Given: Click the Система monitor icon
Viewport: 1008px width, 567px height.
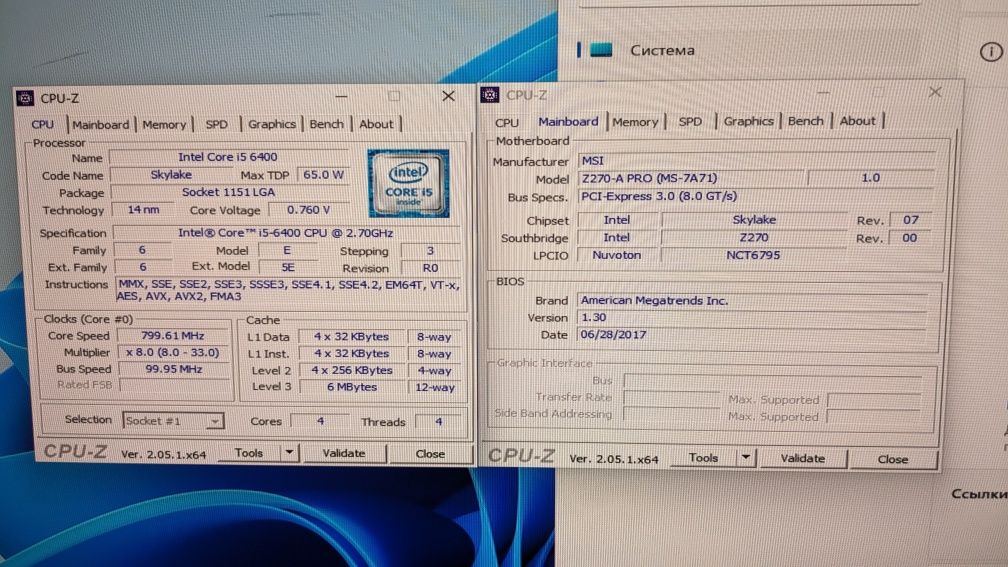Looking at the screenshot, I should point(601,50).
